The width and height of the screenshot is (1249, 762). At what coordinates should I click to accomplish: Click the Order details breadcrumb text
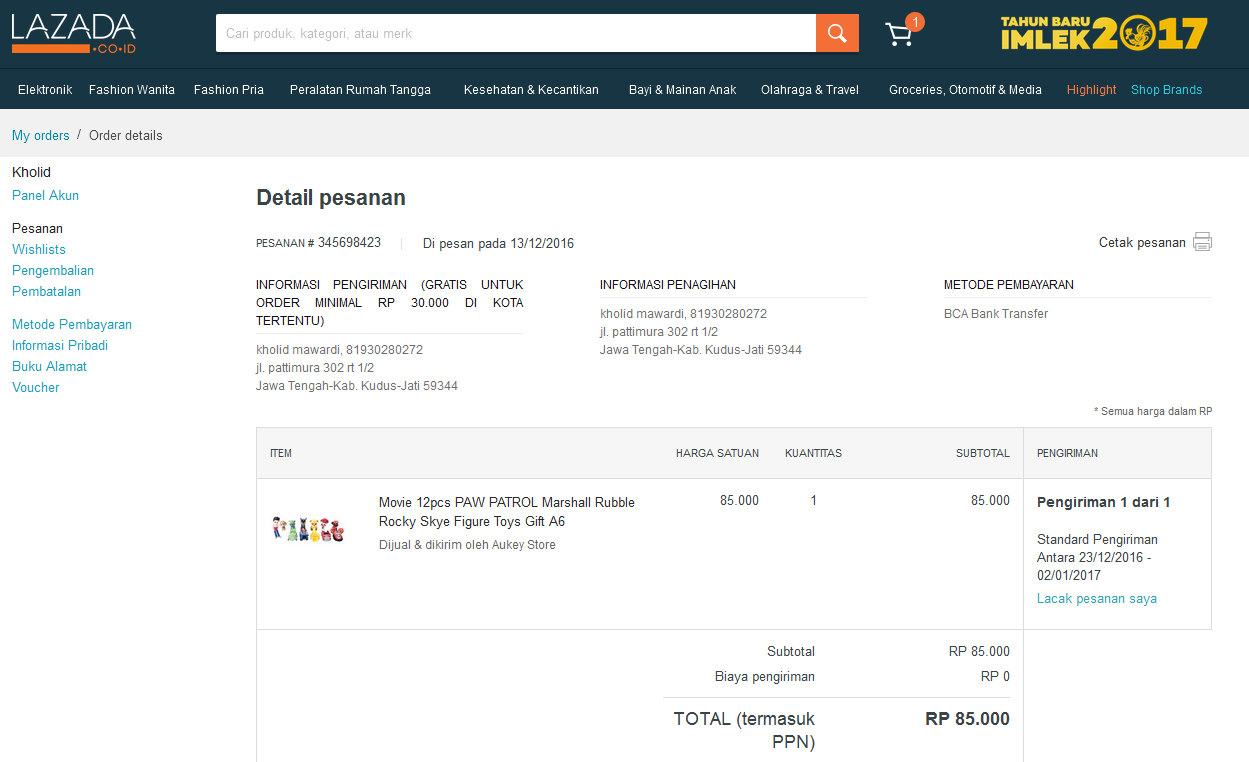126,135
